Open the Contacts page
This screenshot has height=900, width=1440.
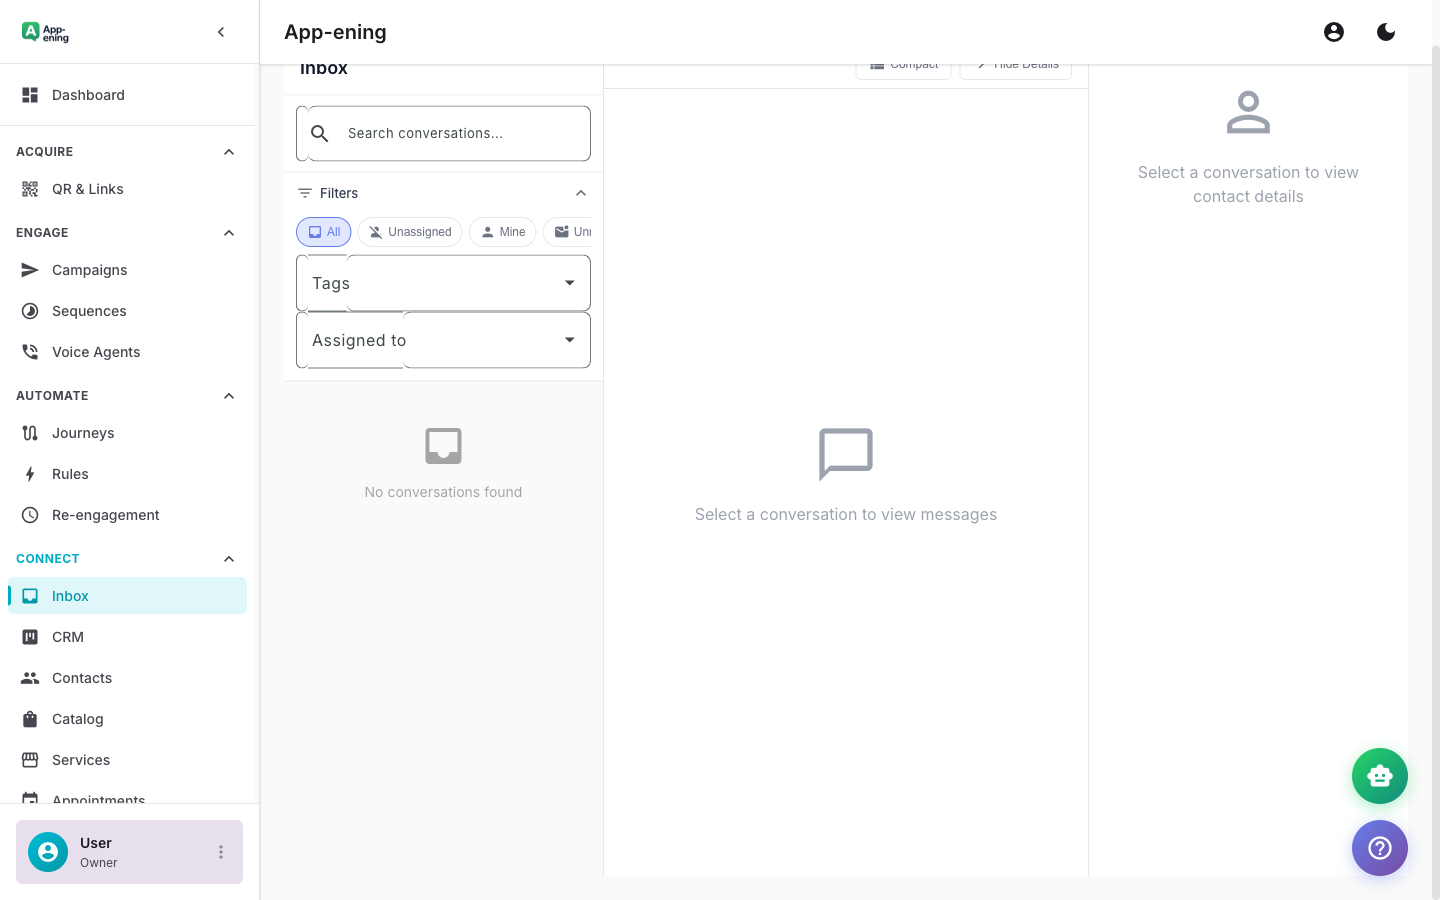tap(81, 678)
